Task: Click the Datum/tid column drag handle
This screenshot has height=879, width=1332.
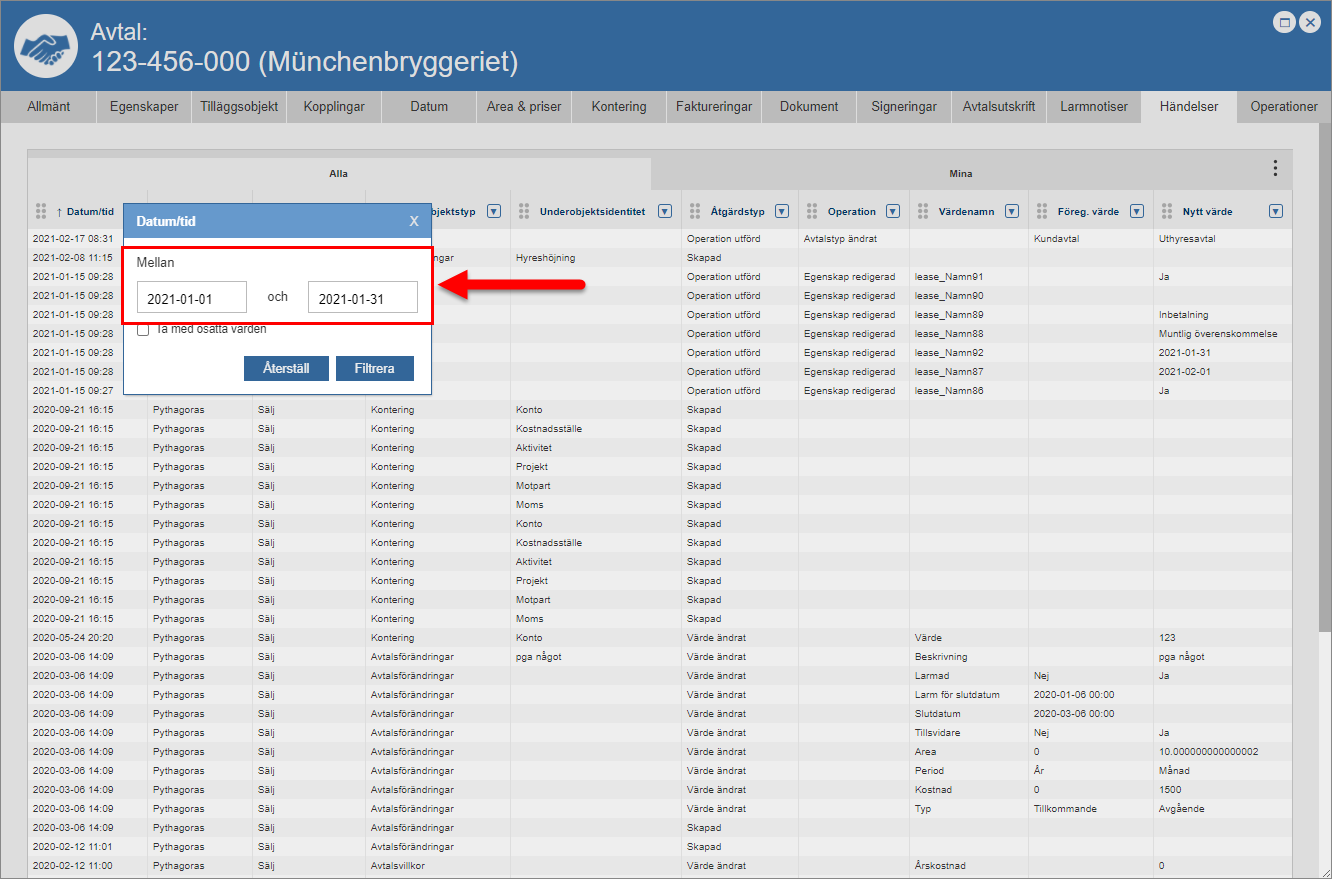Action: (41, 211)
